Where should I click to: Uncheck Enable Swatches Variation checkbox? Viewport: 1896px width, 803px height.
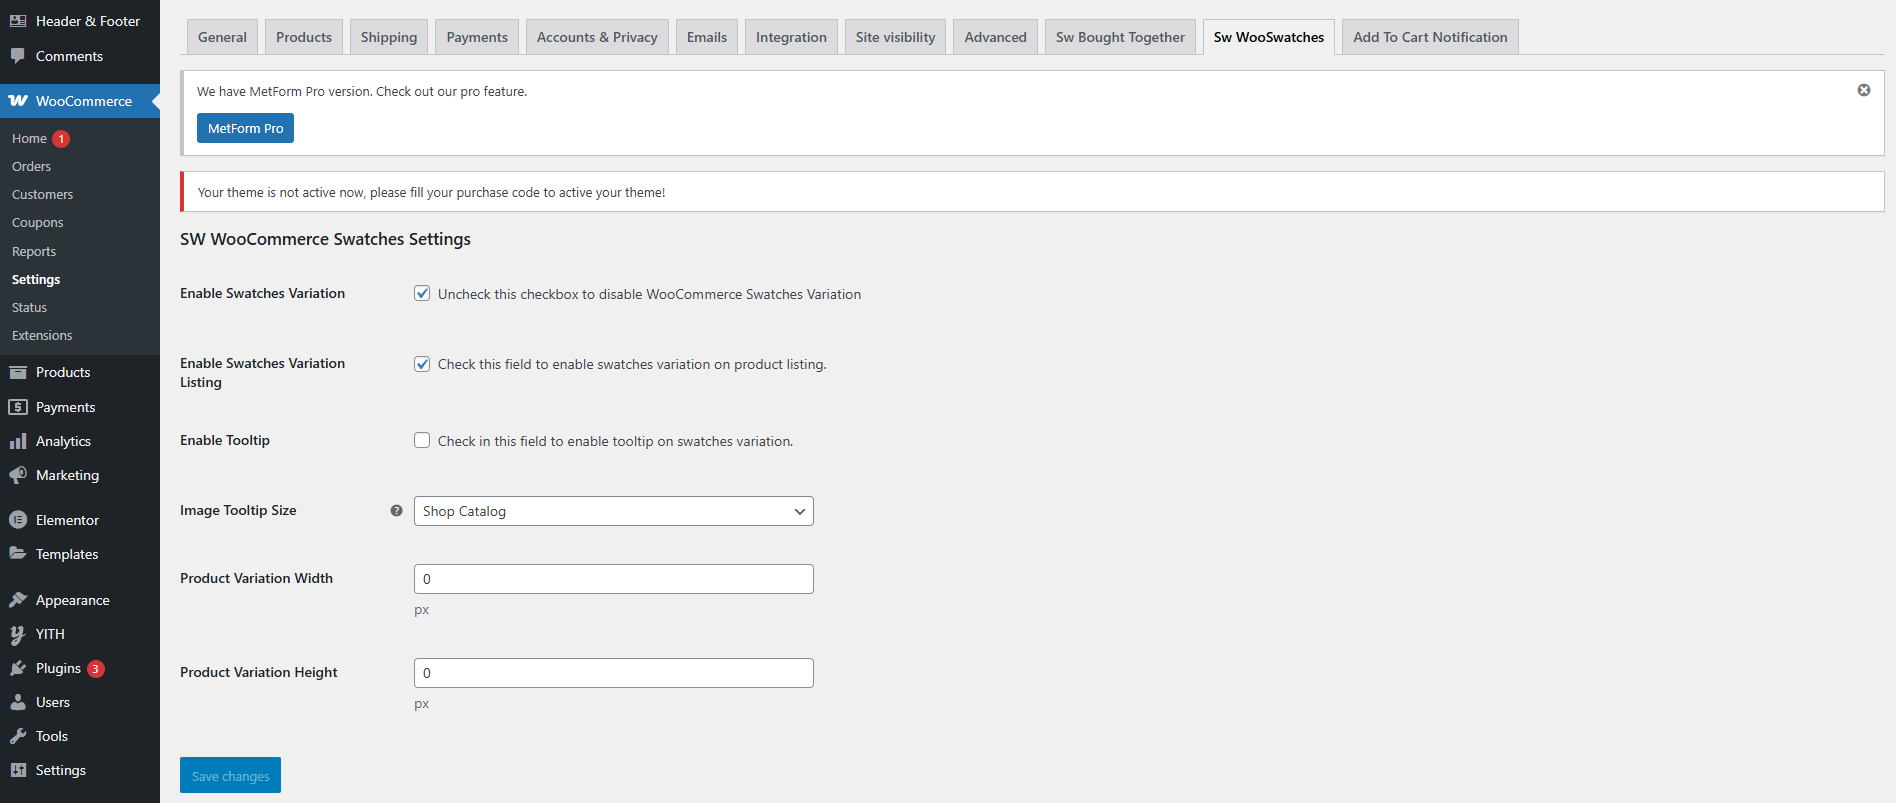[x=422, y=294]
